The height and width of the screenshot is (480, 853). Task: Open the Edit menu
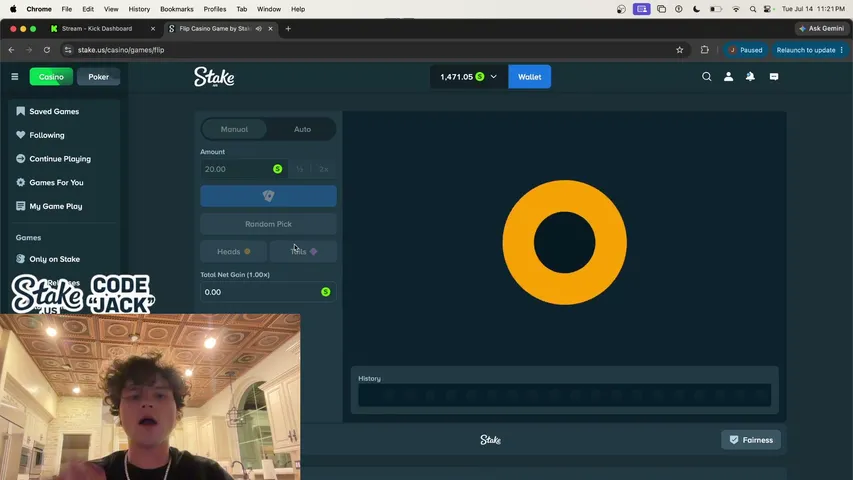(88, 9)
